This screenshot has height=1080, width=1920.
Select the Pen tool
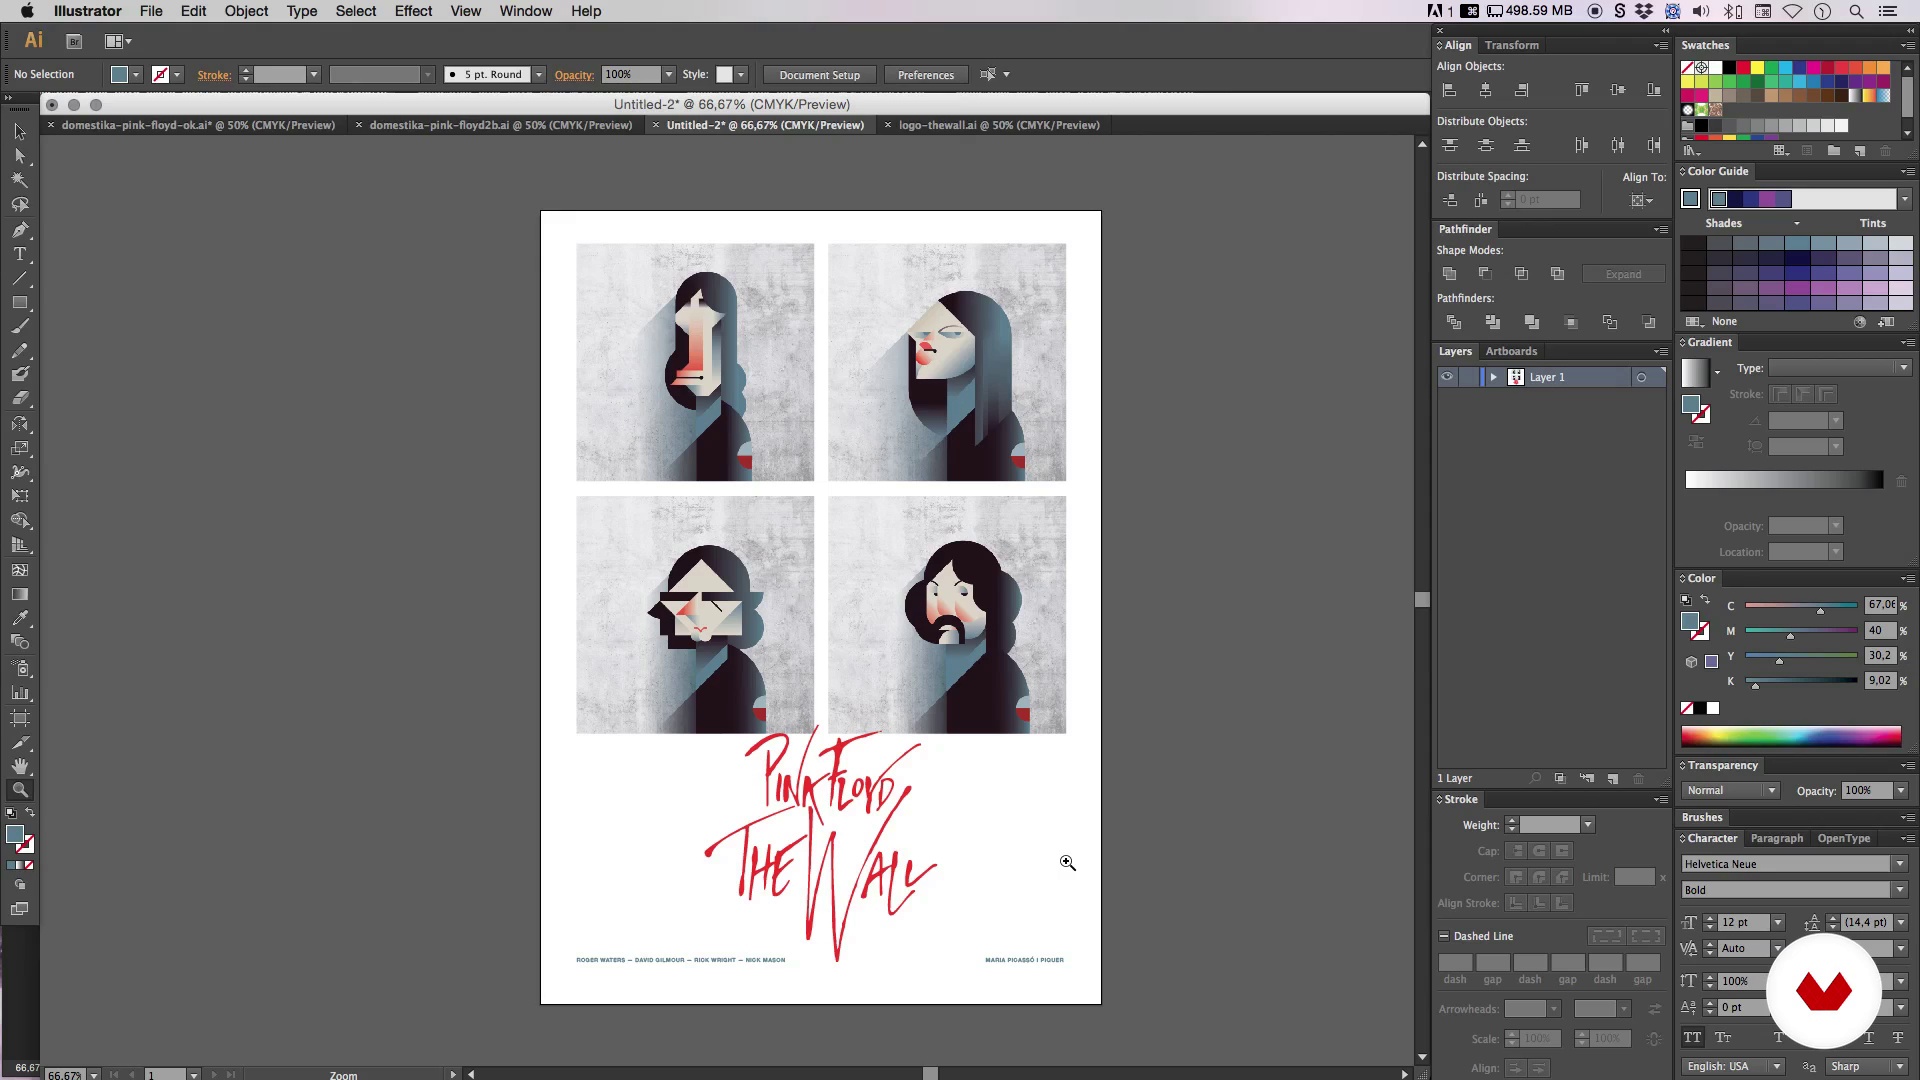(x=19, y=229)
